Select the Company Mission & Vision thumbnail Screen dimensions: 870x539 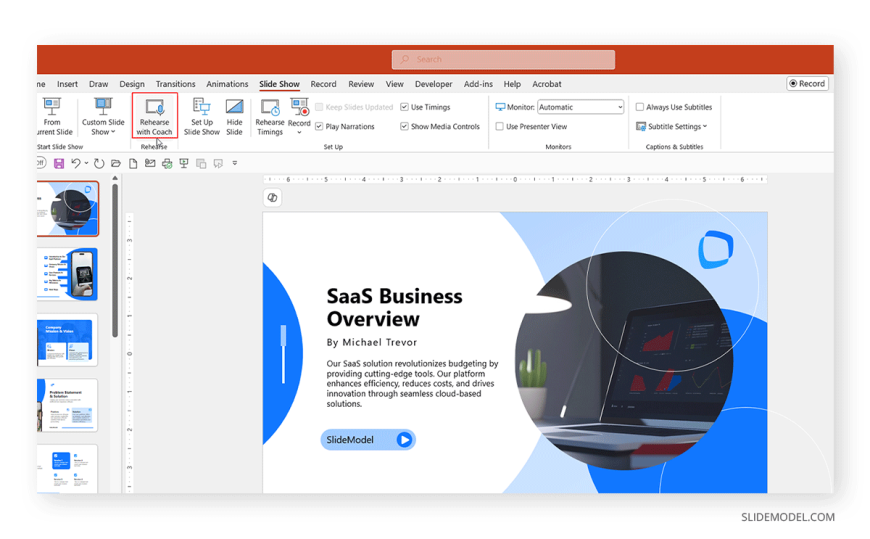(x=68, y=340)
